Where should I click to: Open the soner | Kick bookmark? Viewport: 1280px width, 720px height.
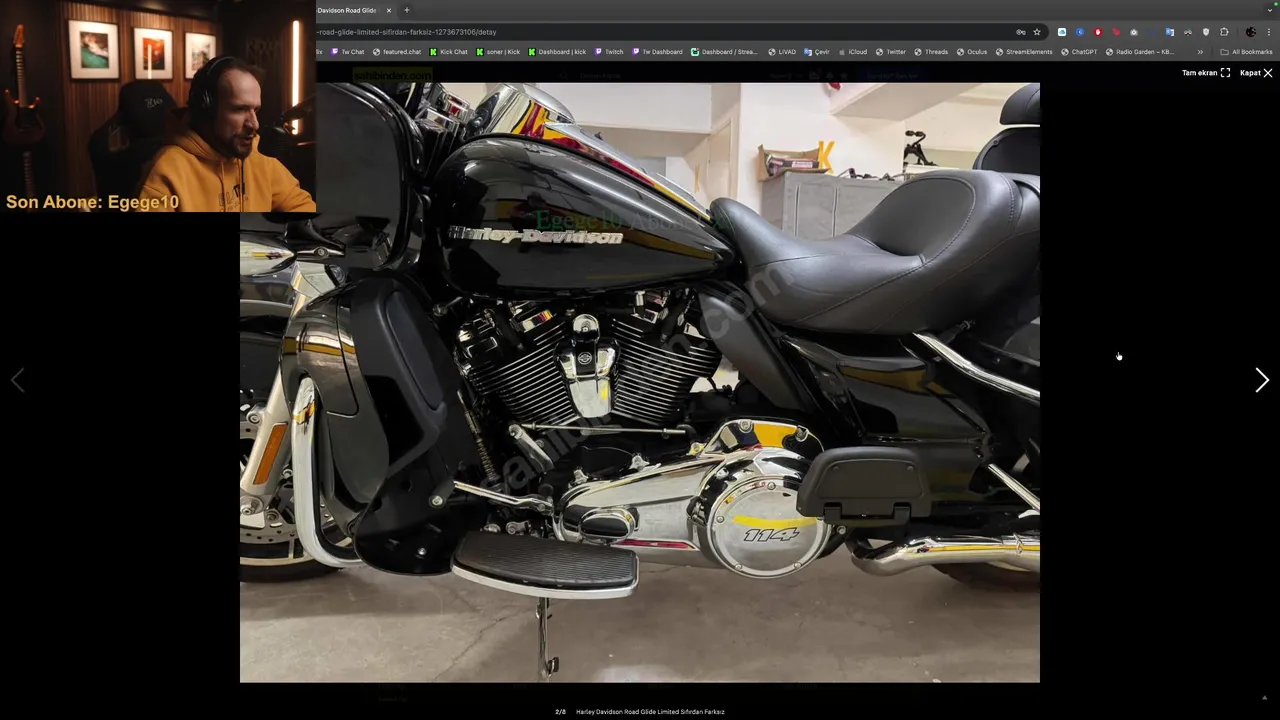(x=498, y=52)
